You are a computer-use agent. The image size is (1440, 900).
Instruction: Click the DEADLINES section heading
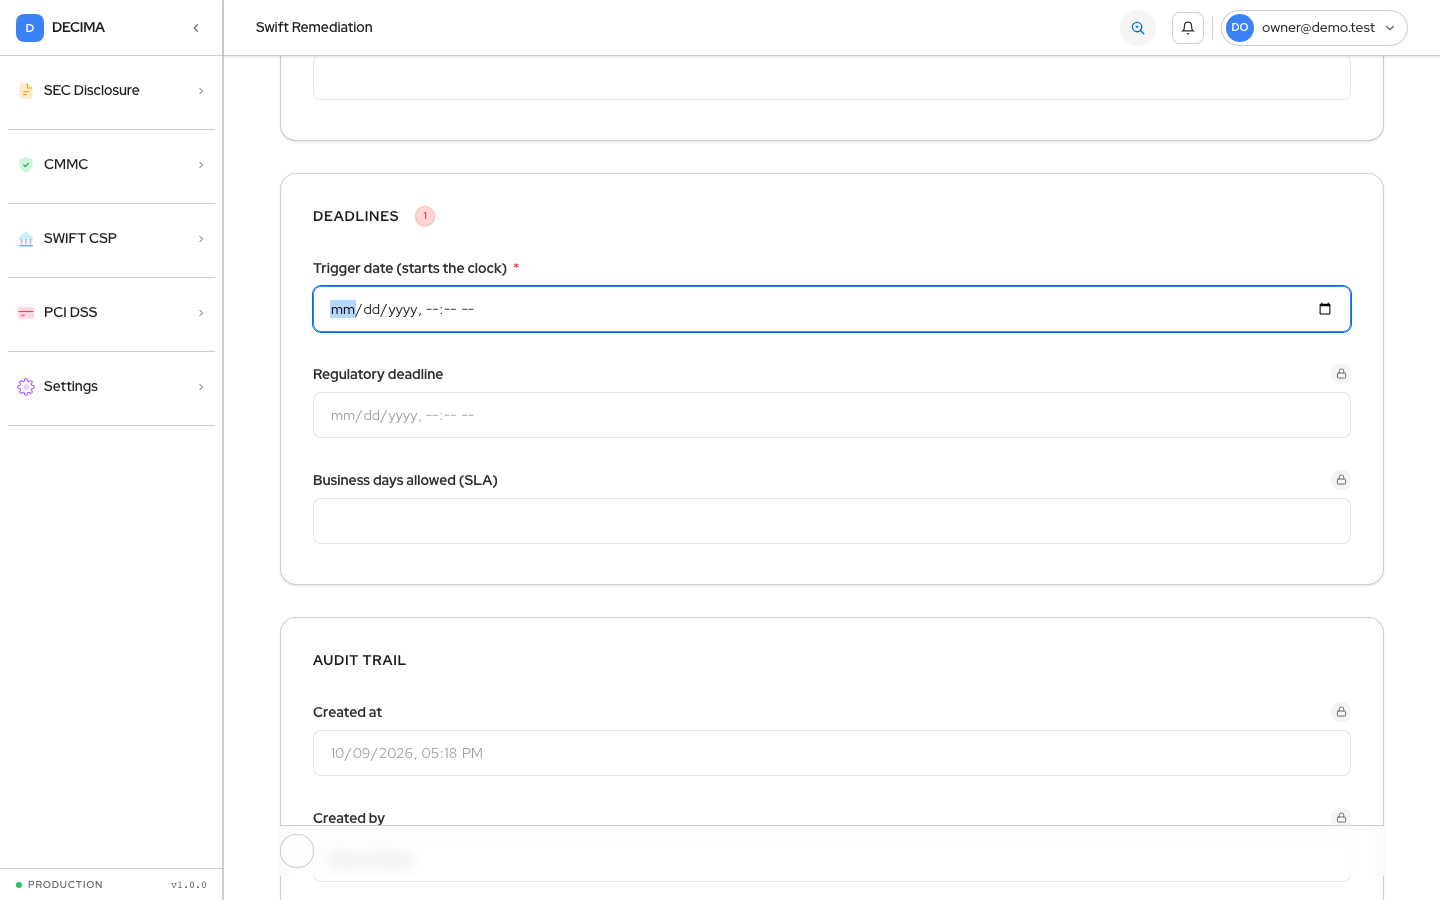pyautogui.click(x=356, y=216)
